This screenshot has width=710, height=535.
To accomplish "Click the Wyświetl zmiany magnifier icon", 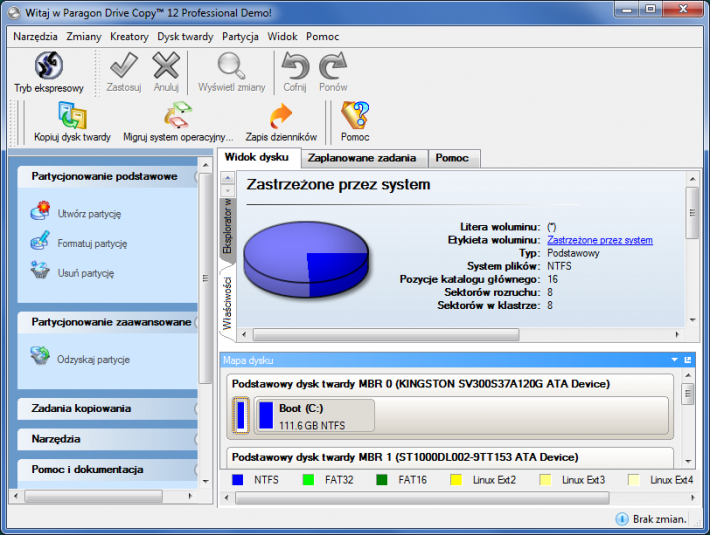I will (x=231, y=66).
